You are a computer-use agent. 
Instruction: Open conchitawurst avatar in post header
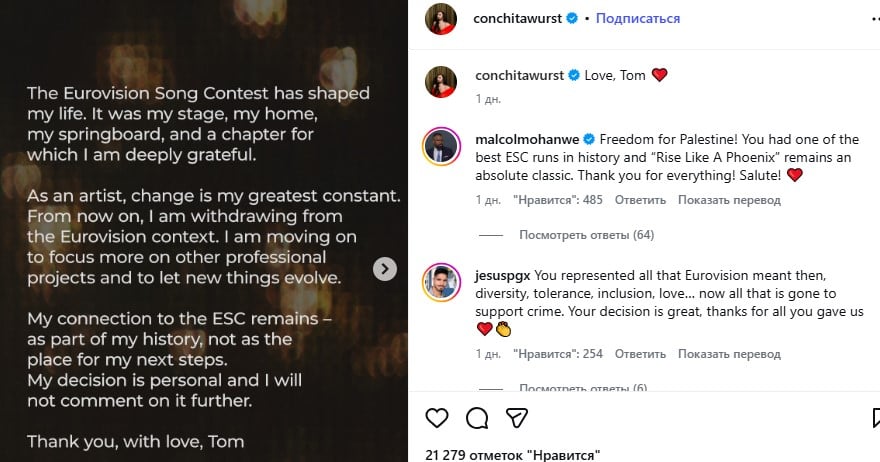441,19
